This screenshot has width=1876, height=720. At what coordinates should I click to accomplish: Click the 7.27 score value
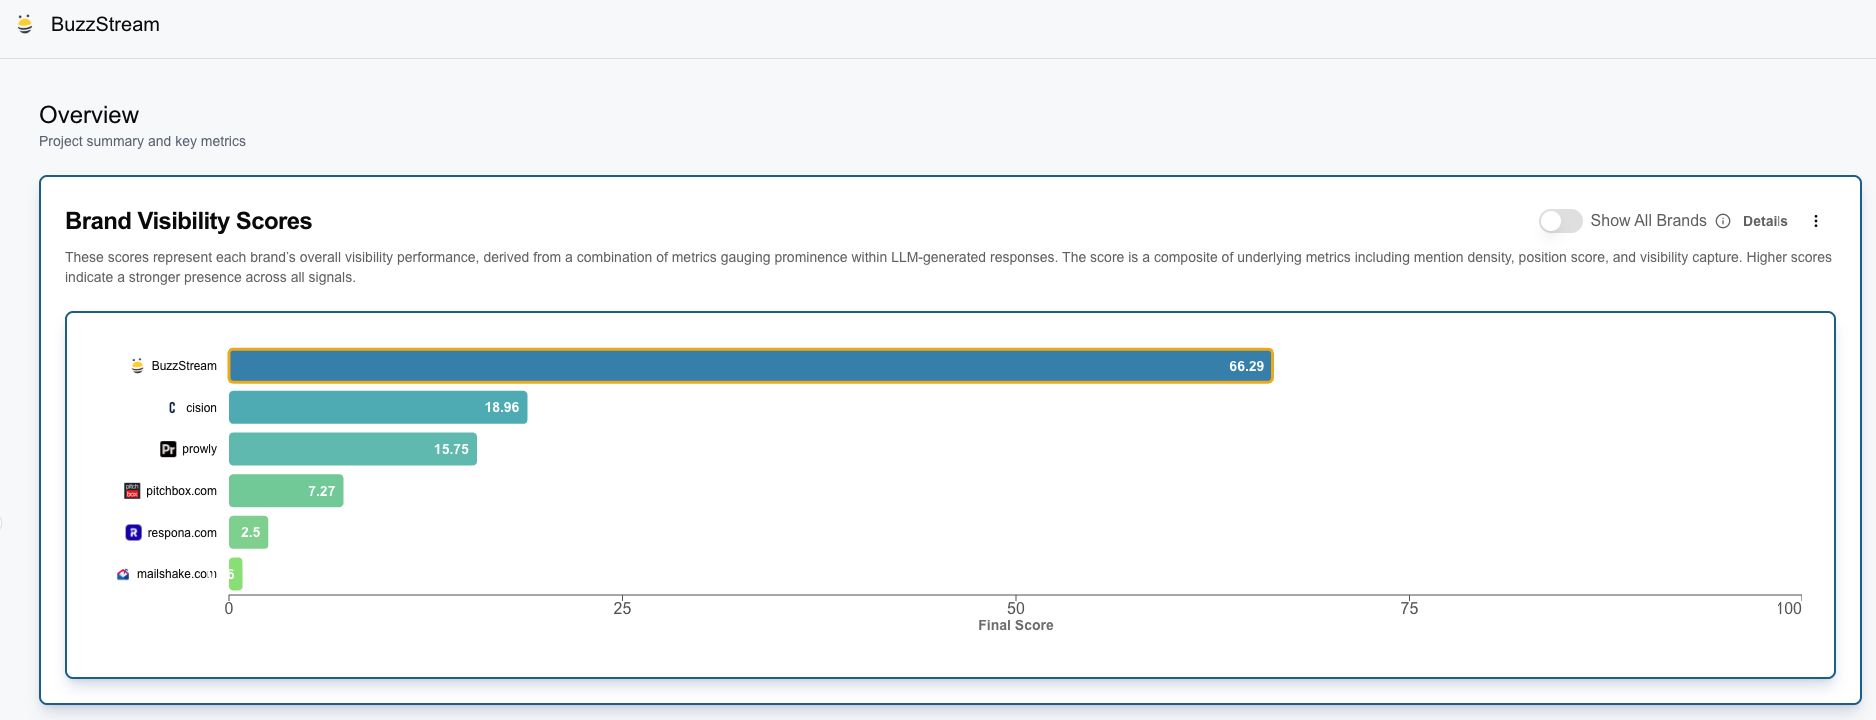click(x=321, y=491)
